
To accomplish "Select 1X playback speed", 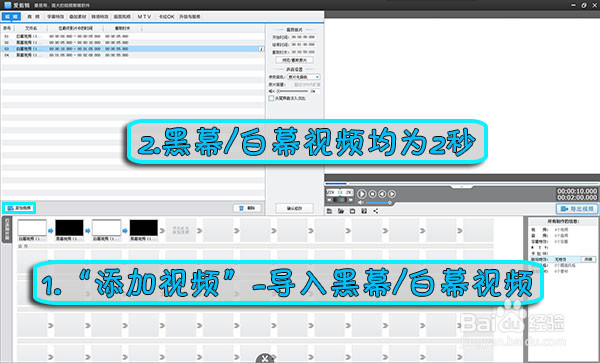I will click(x=340, y=192).
